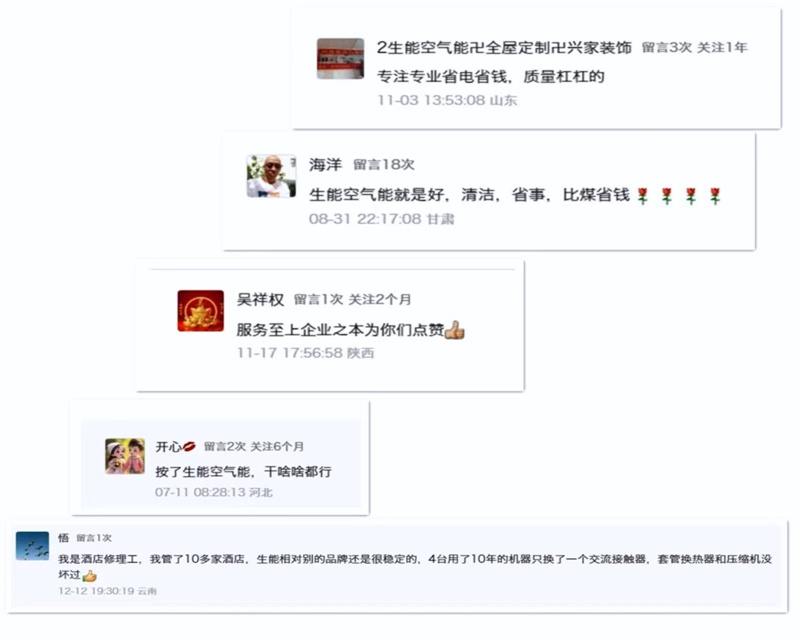This screenshot has width=800, height=640.
Task: Click 海洋's profile avatar photo
Action: click(x=271, y=176)
